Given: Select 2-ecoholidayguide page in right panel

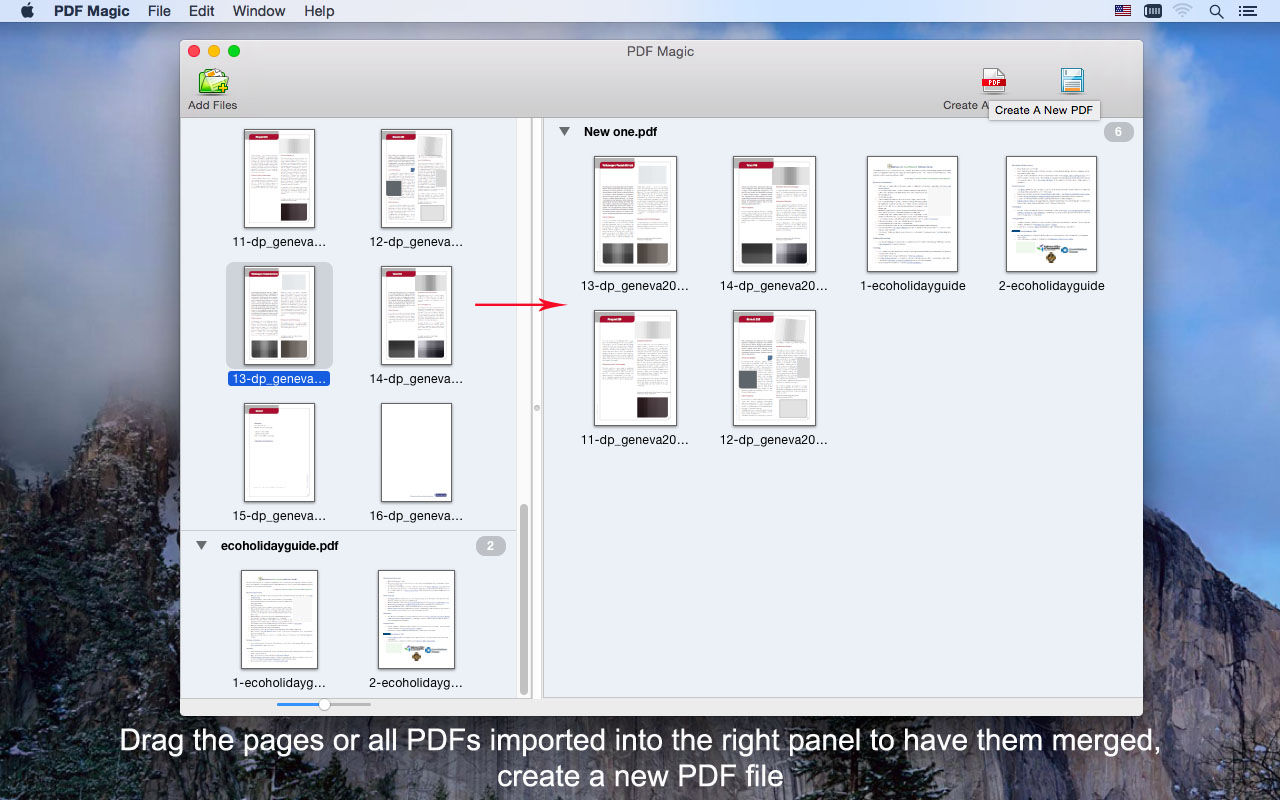Looking at the screenshot, I should click(1051, 214).
